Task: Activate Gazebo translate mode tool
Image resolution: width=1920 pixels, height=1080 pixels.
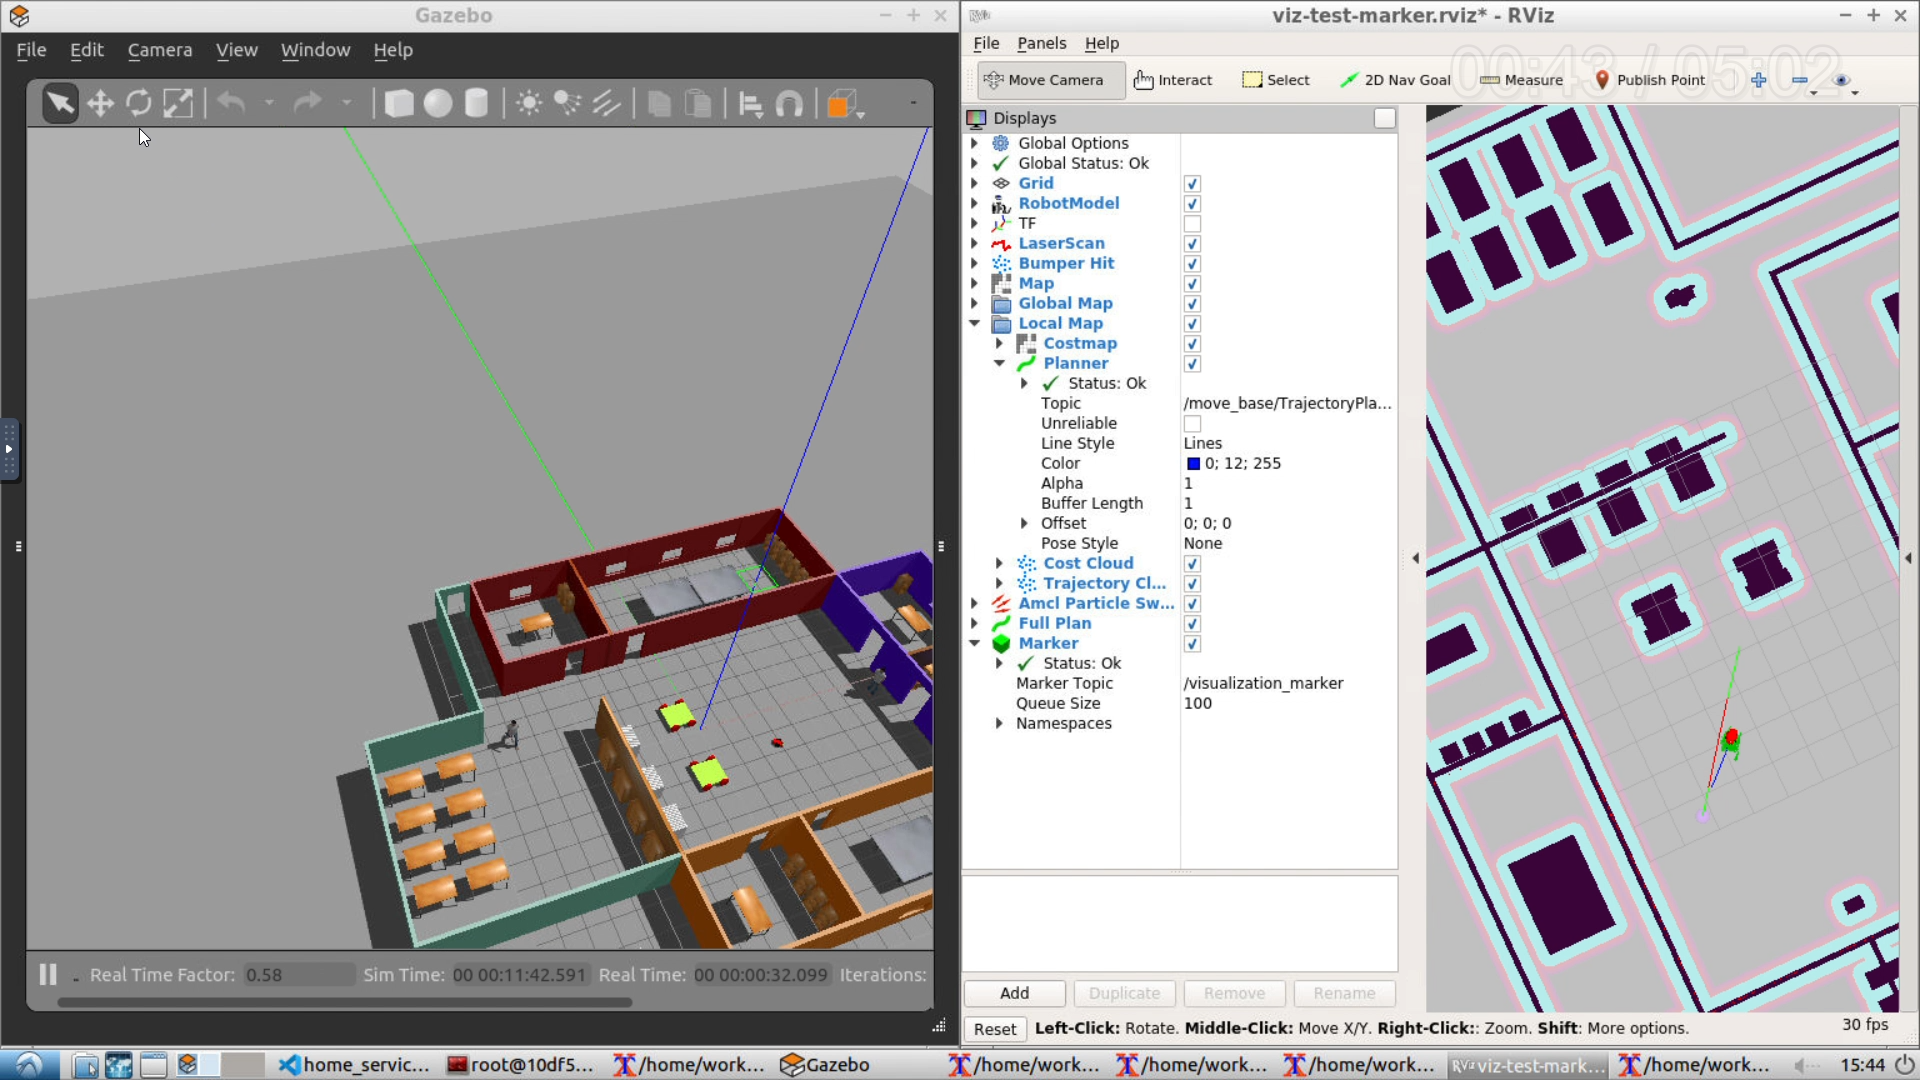Action: tap(100, 103)
